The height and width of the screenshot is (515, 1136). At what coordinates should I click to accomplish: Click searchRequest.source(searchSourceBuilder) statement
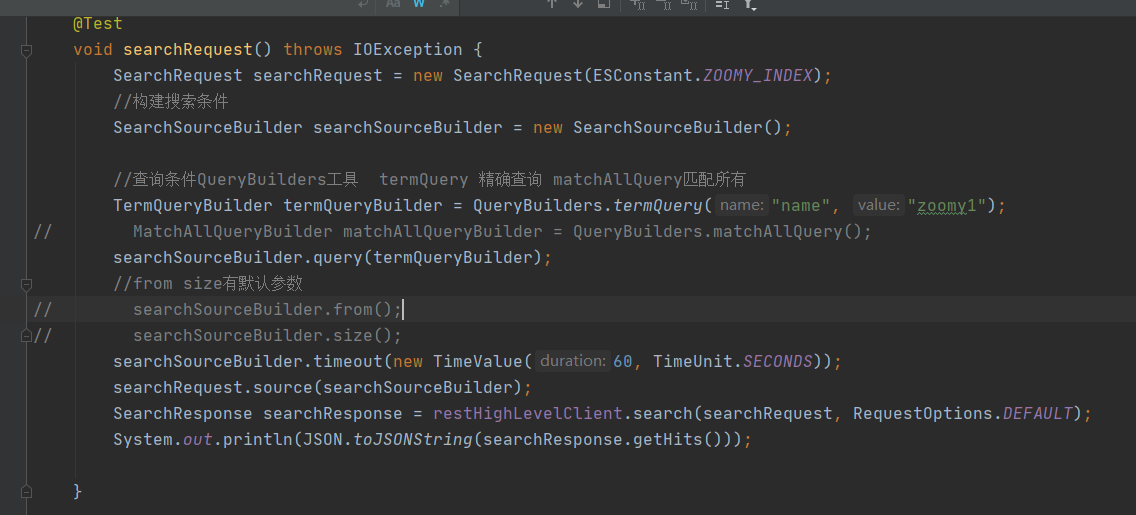point(322,388)
